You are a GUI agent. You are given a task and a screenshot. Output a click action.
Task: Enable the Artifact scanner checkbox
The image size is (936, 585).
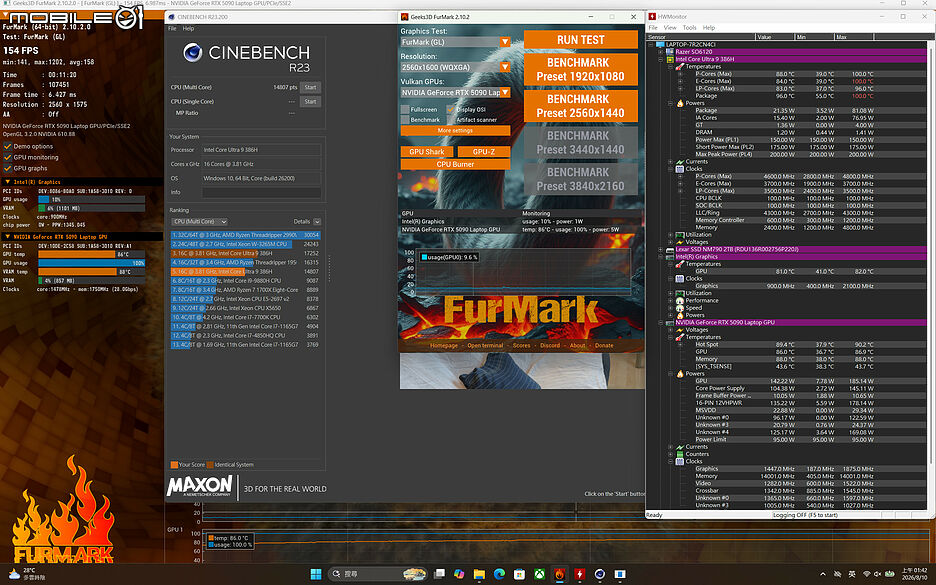(x=451, y=120)
